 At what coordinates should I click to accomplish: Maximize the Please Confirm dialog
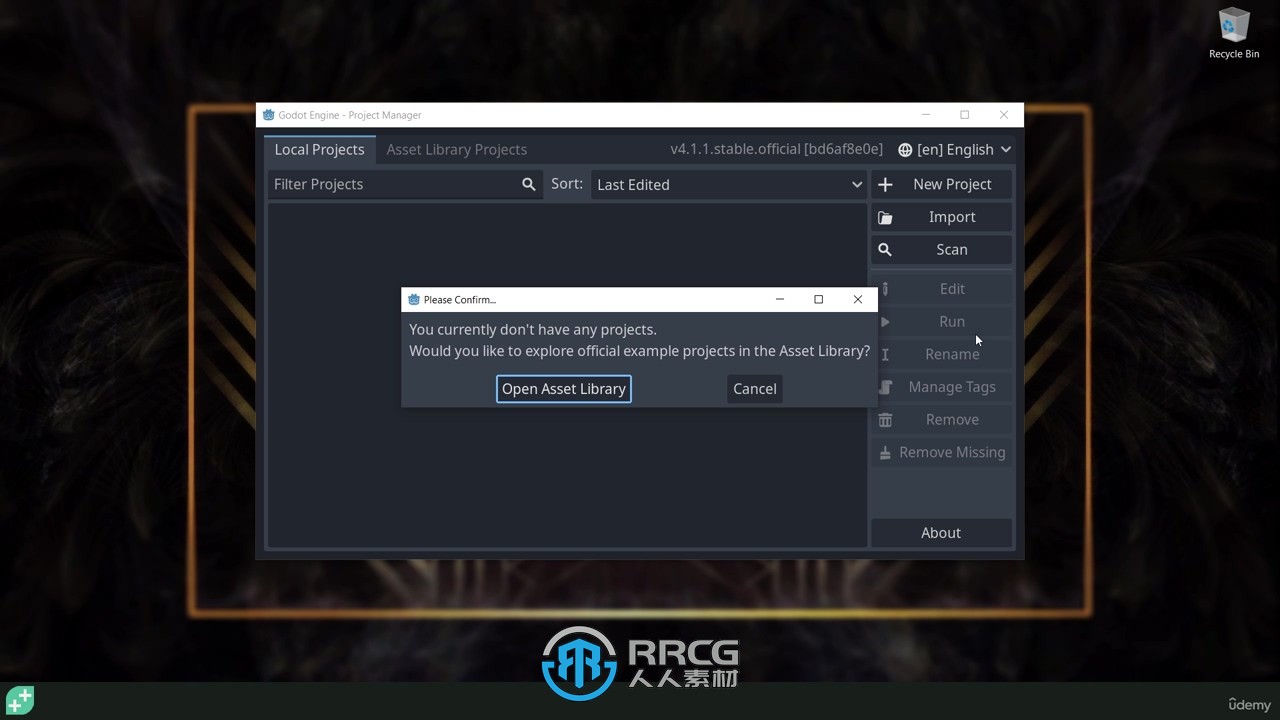point(819,299)
